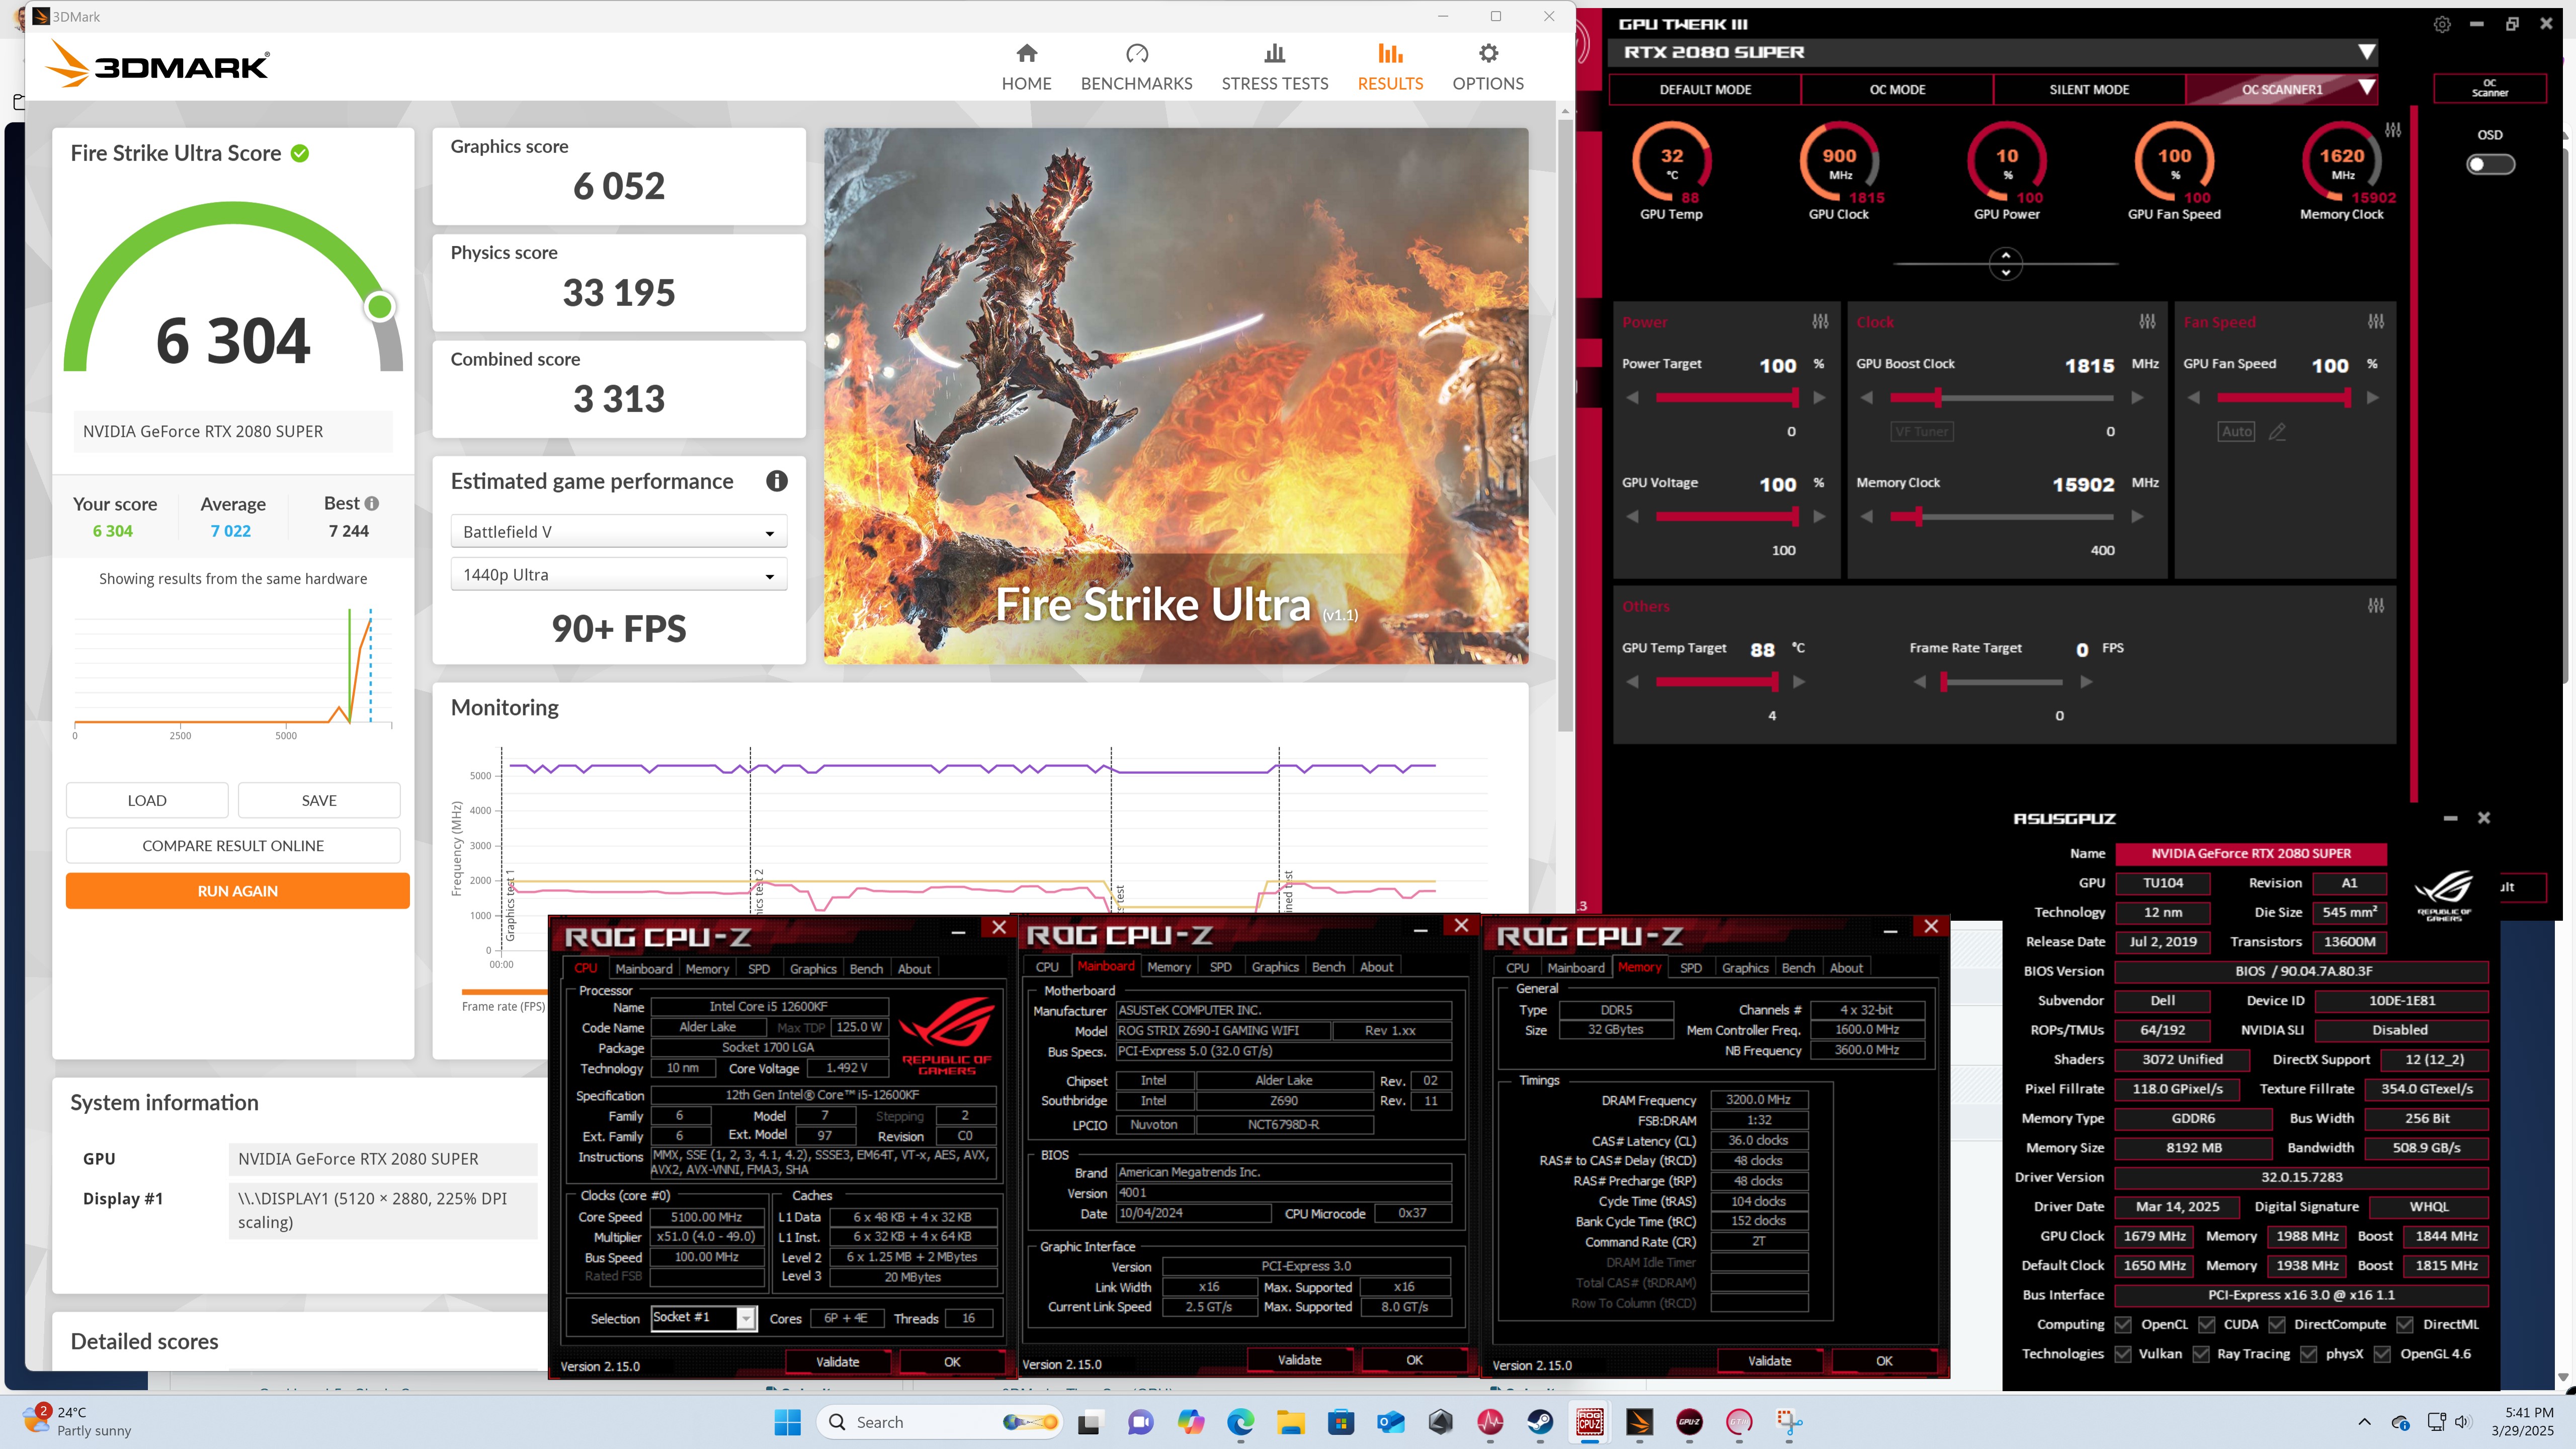Click the Frame Rate Target slider
Image resolution: width=2576 pixels, height=1449 pixels.
pos(2001,682)
